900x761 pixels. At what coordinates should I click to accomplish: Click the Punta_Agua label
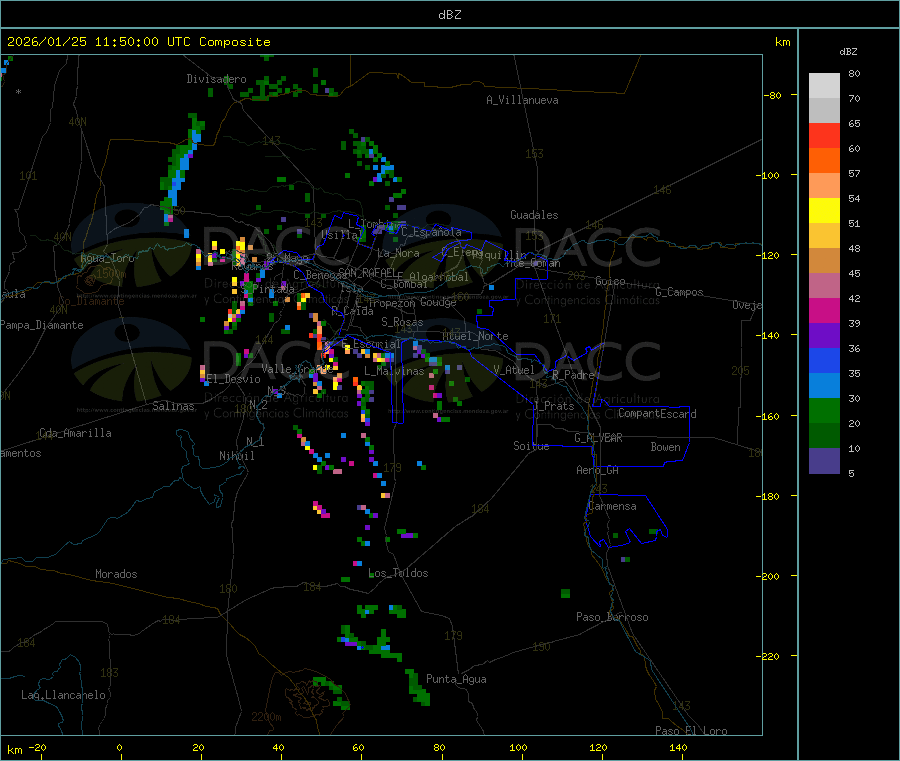pos(456,679)
